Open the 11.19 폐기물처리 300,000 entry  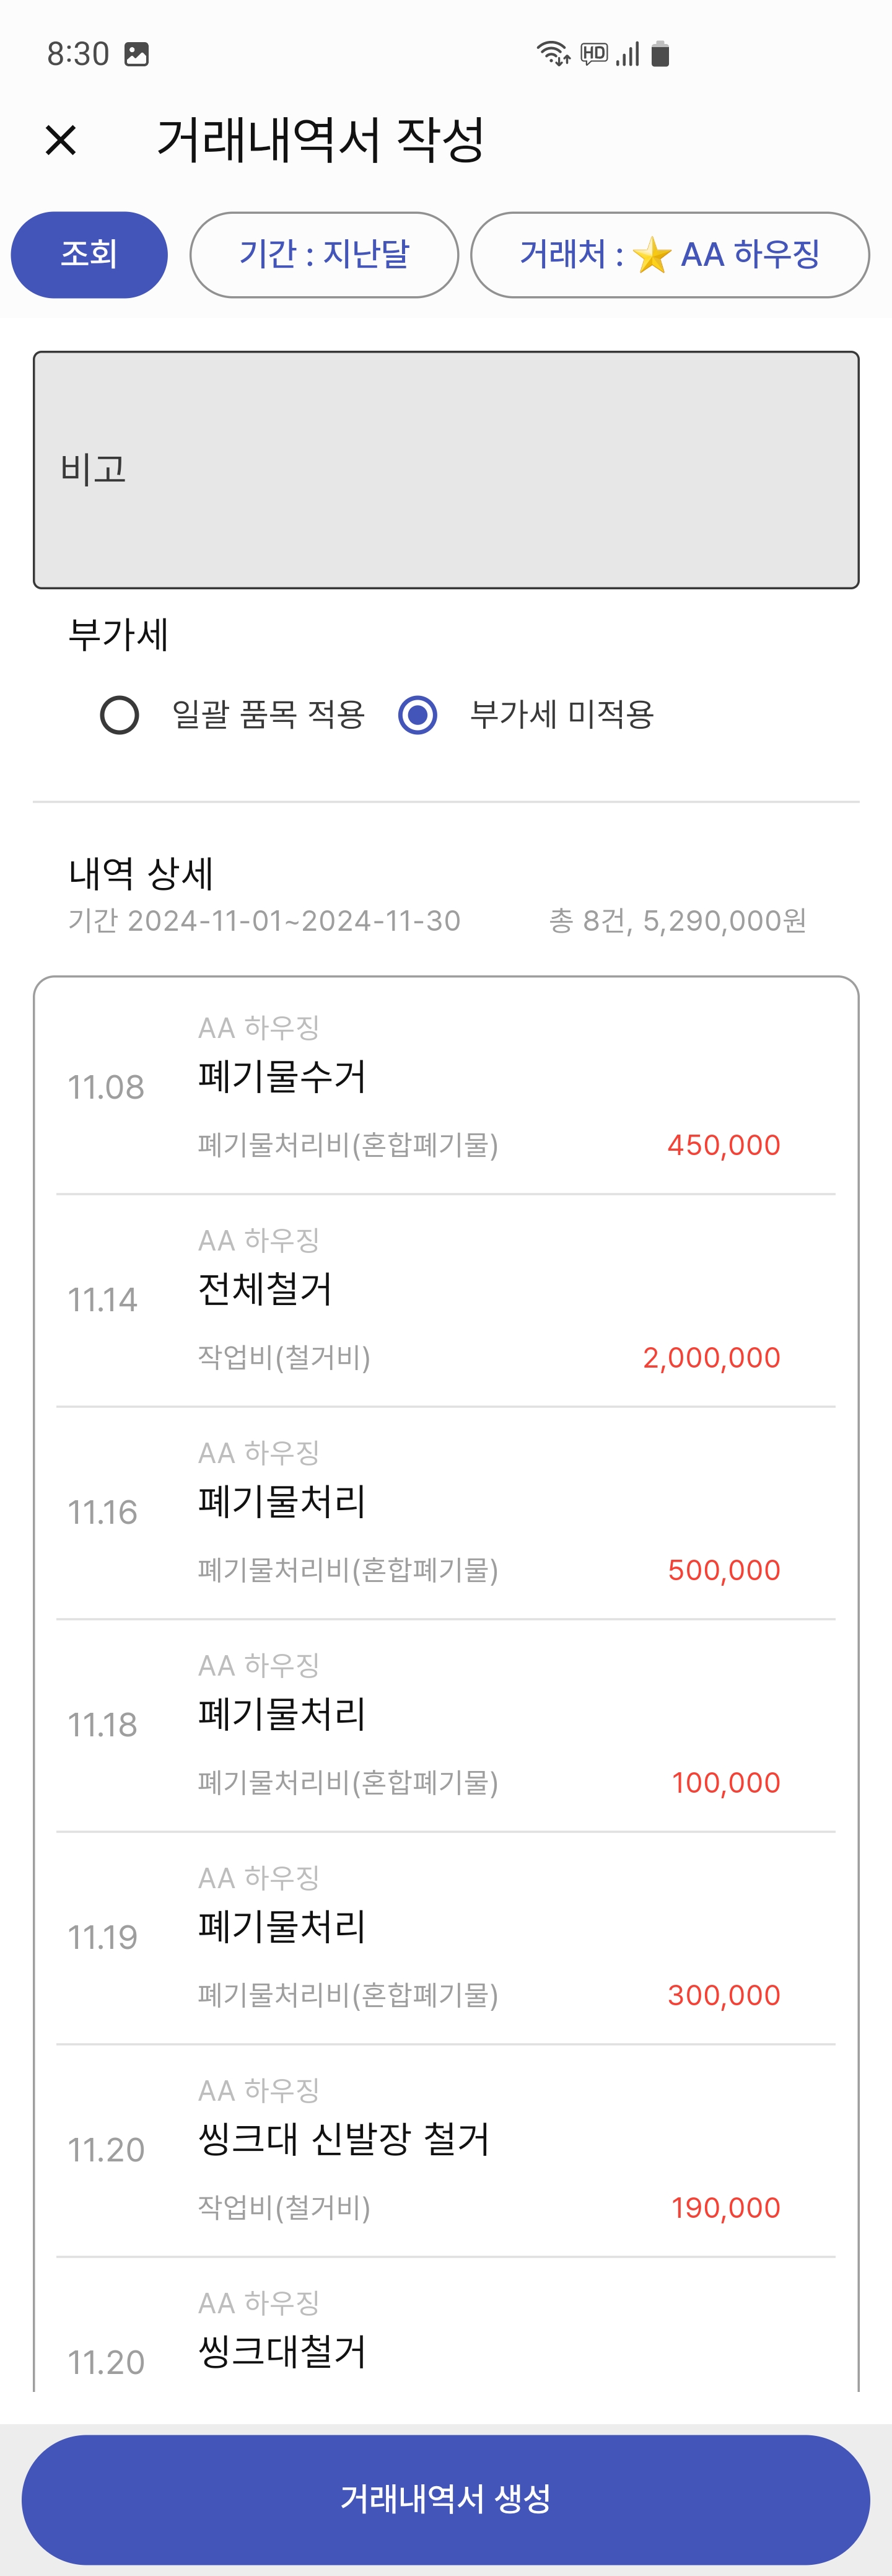click(446, 1938)
